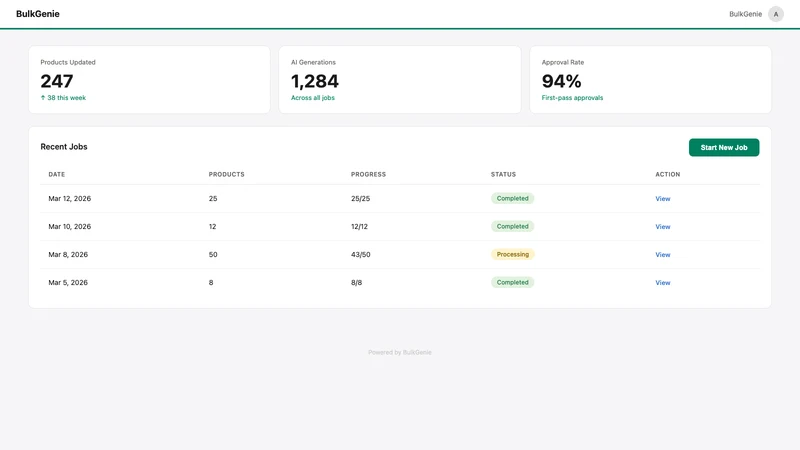Viewport: 800px width, 450px height.
Task: Click the 'First-pass approvals' caption
Action: (572, 97)
